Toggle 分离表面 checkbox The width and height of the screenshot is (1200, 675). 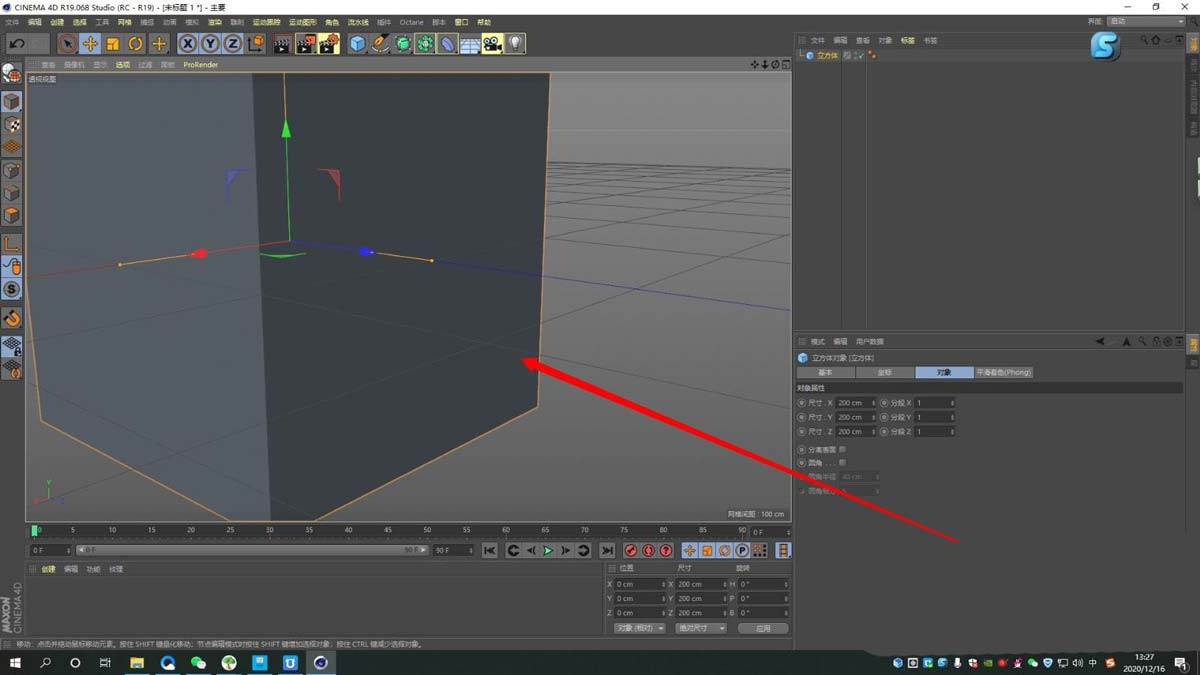point(843,450)
